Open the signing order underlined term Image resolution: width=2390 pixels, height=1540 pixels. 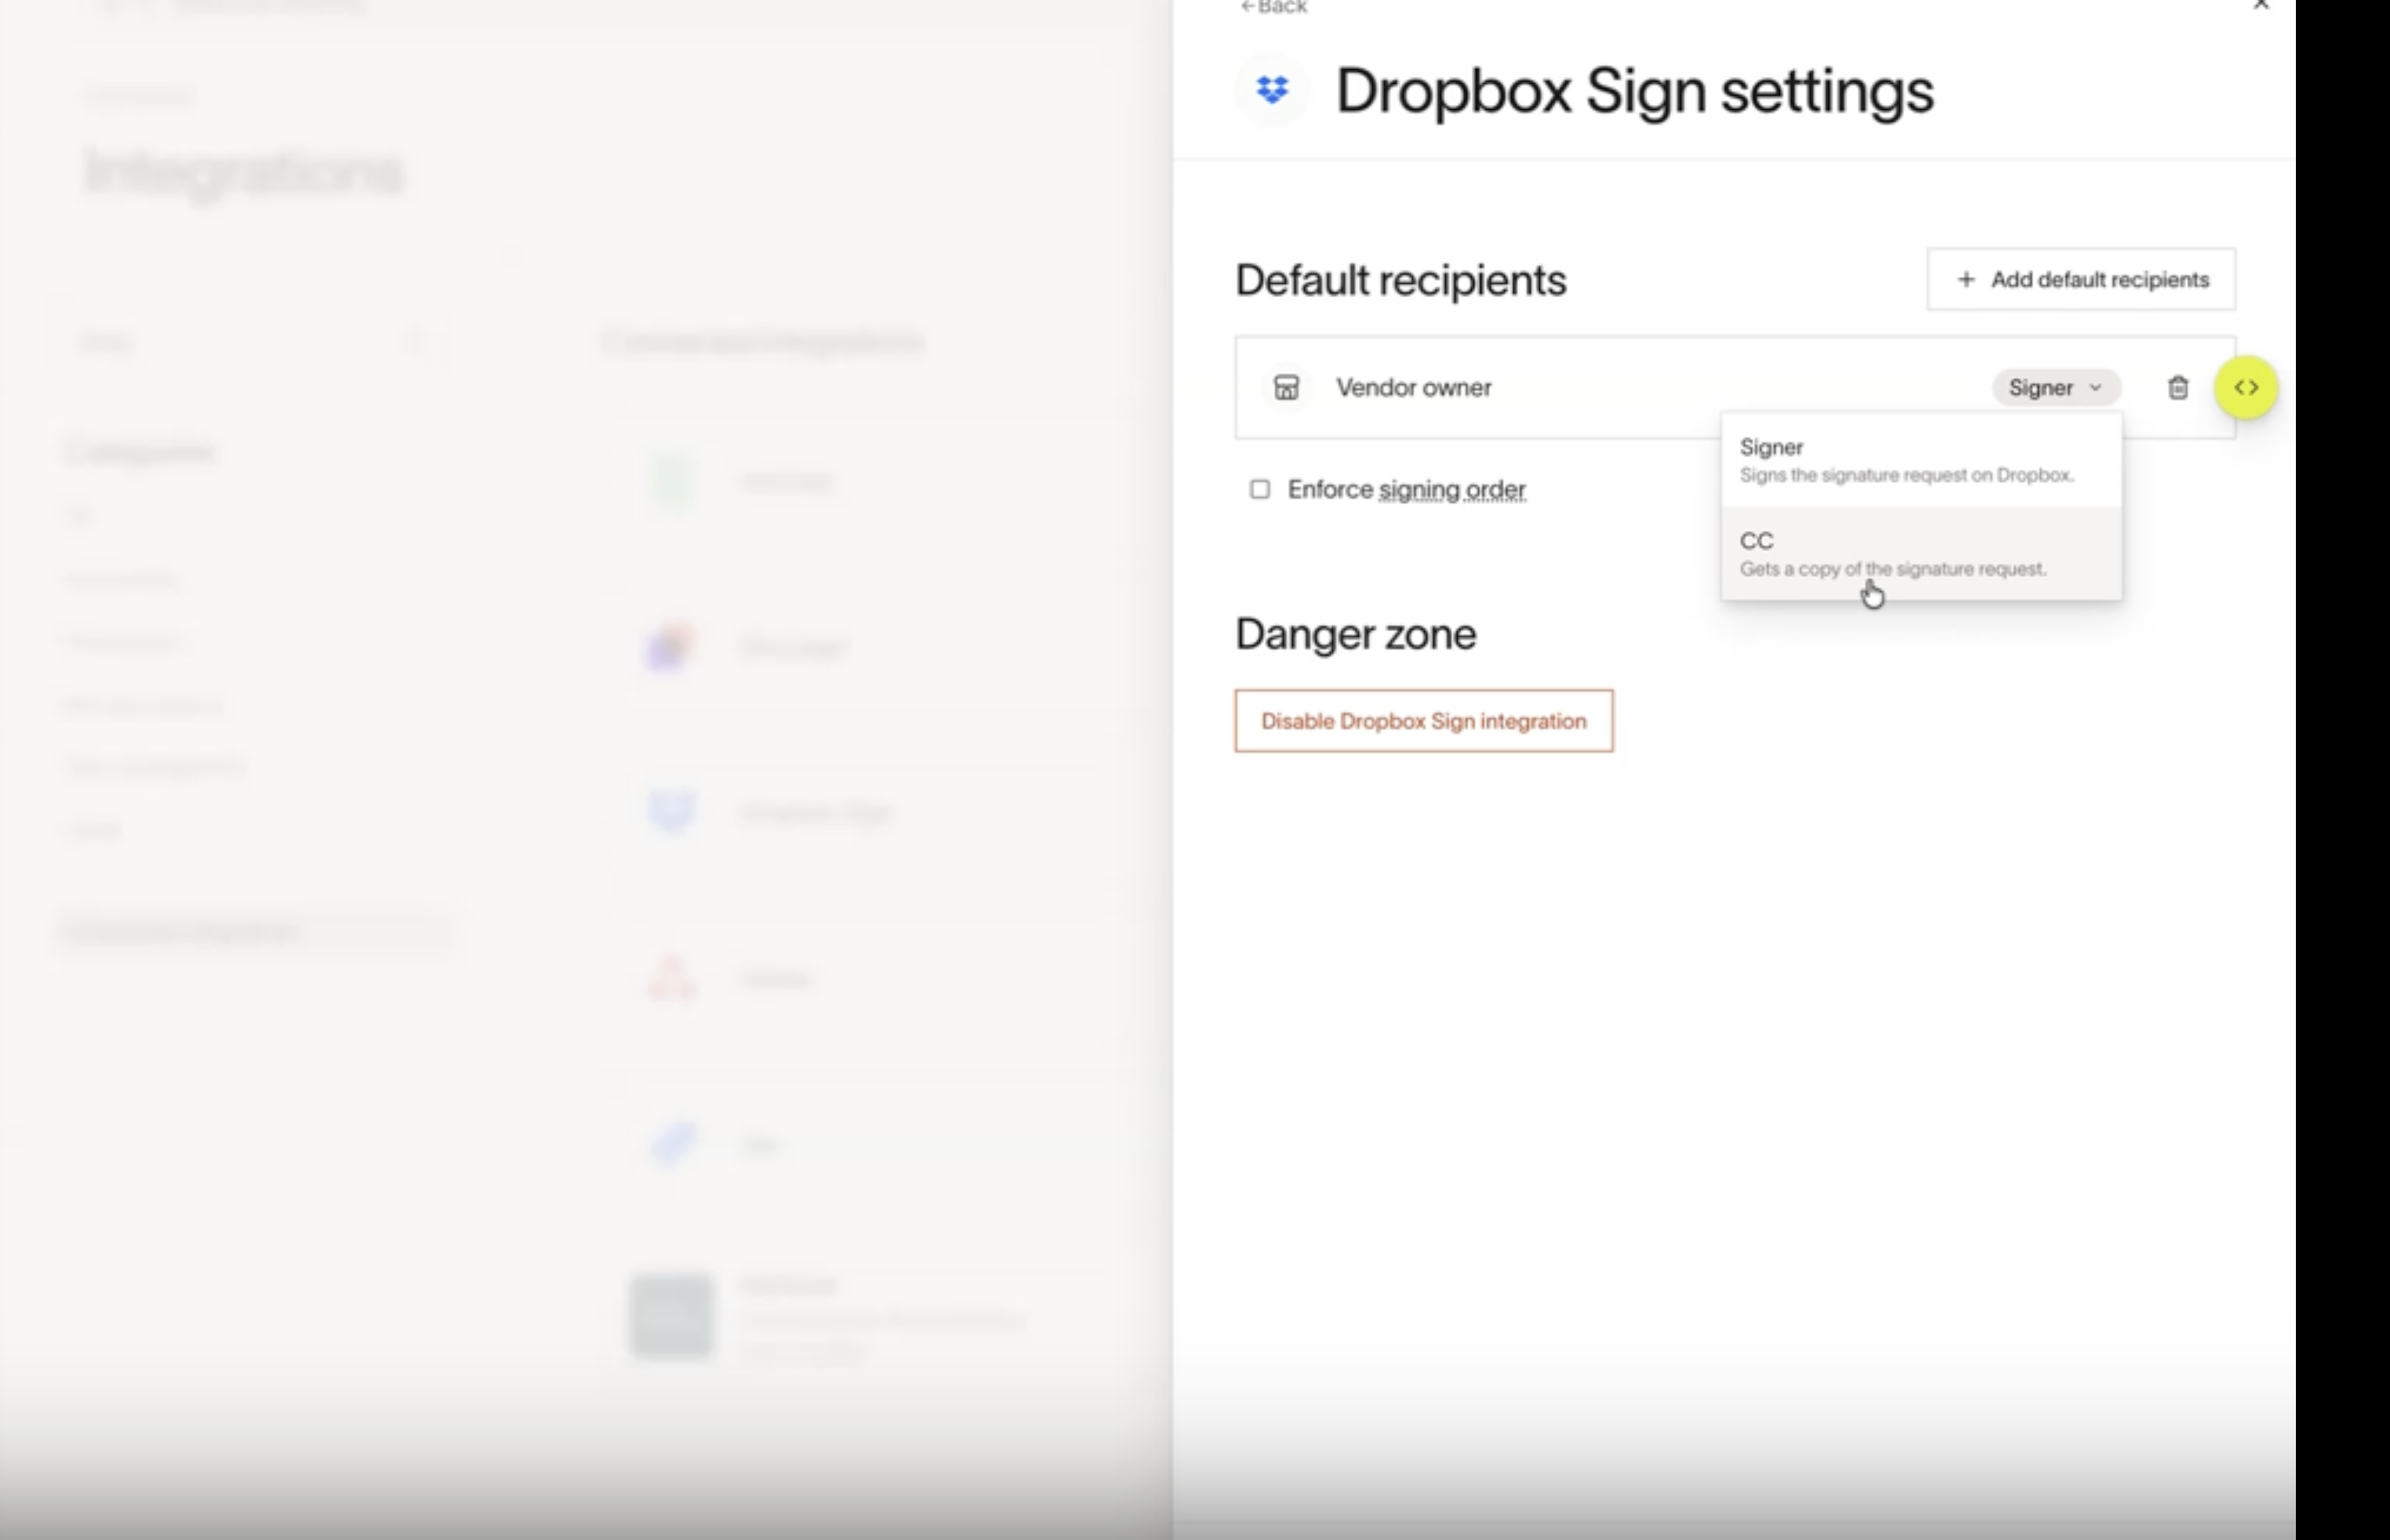click(x=1452, y=489)
